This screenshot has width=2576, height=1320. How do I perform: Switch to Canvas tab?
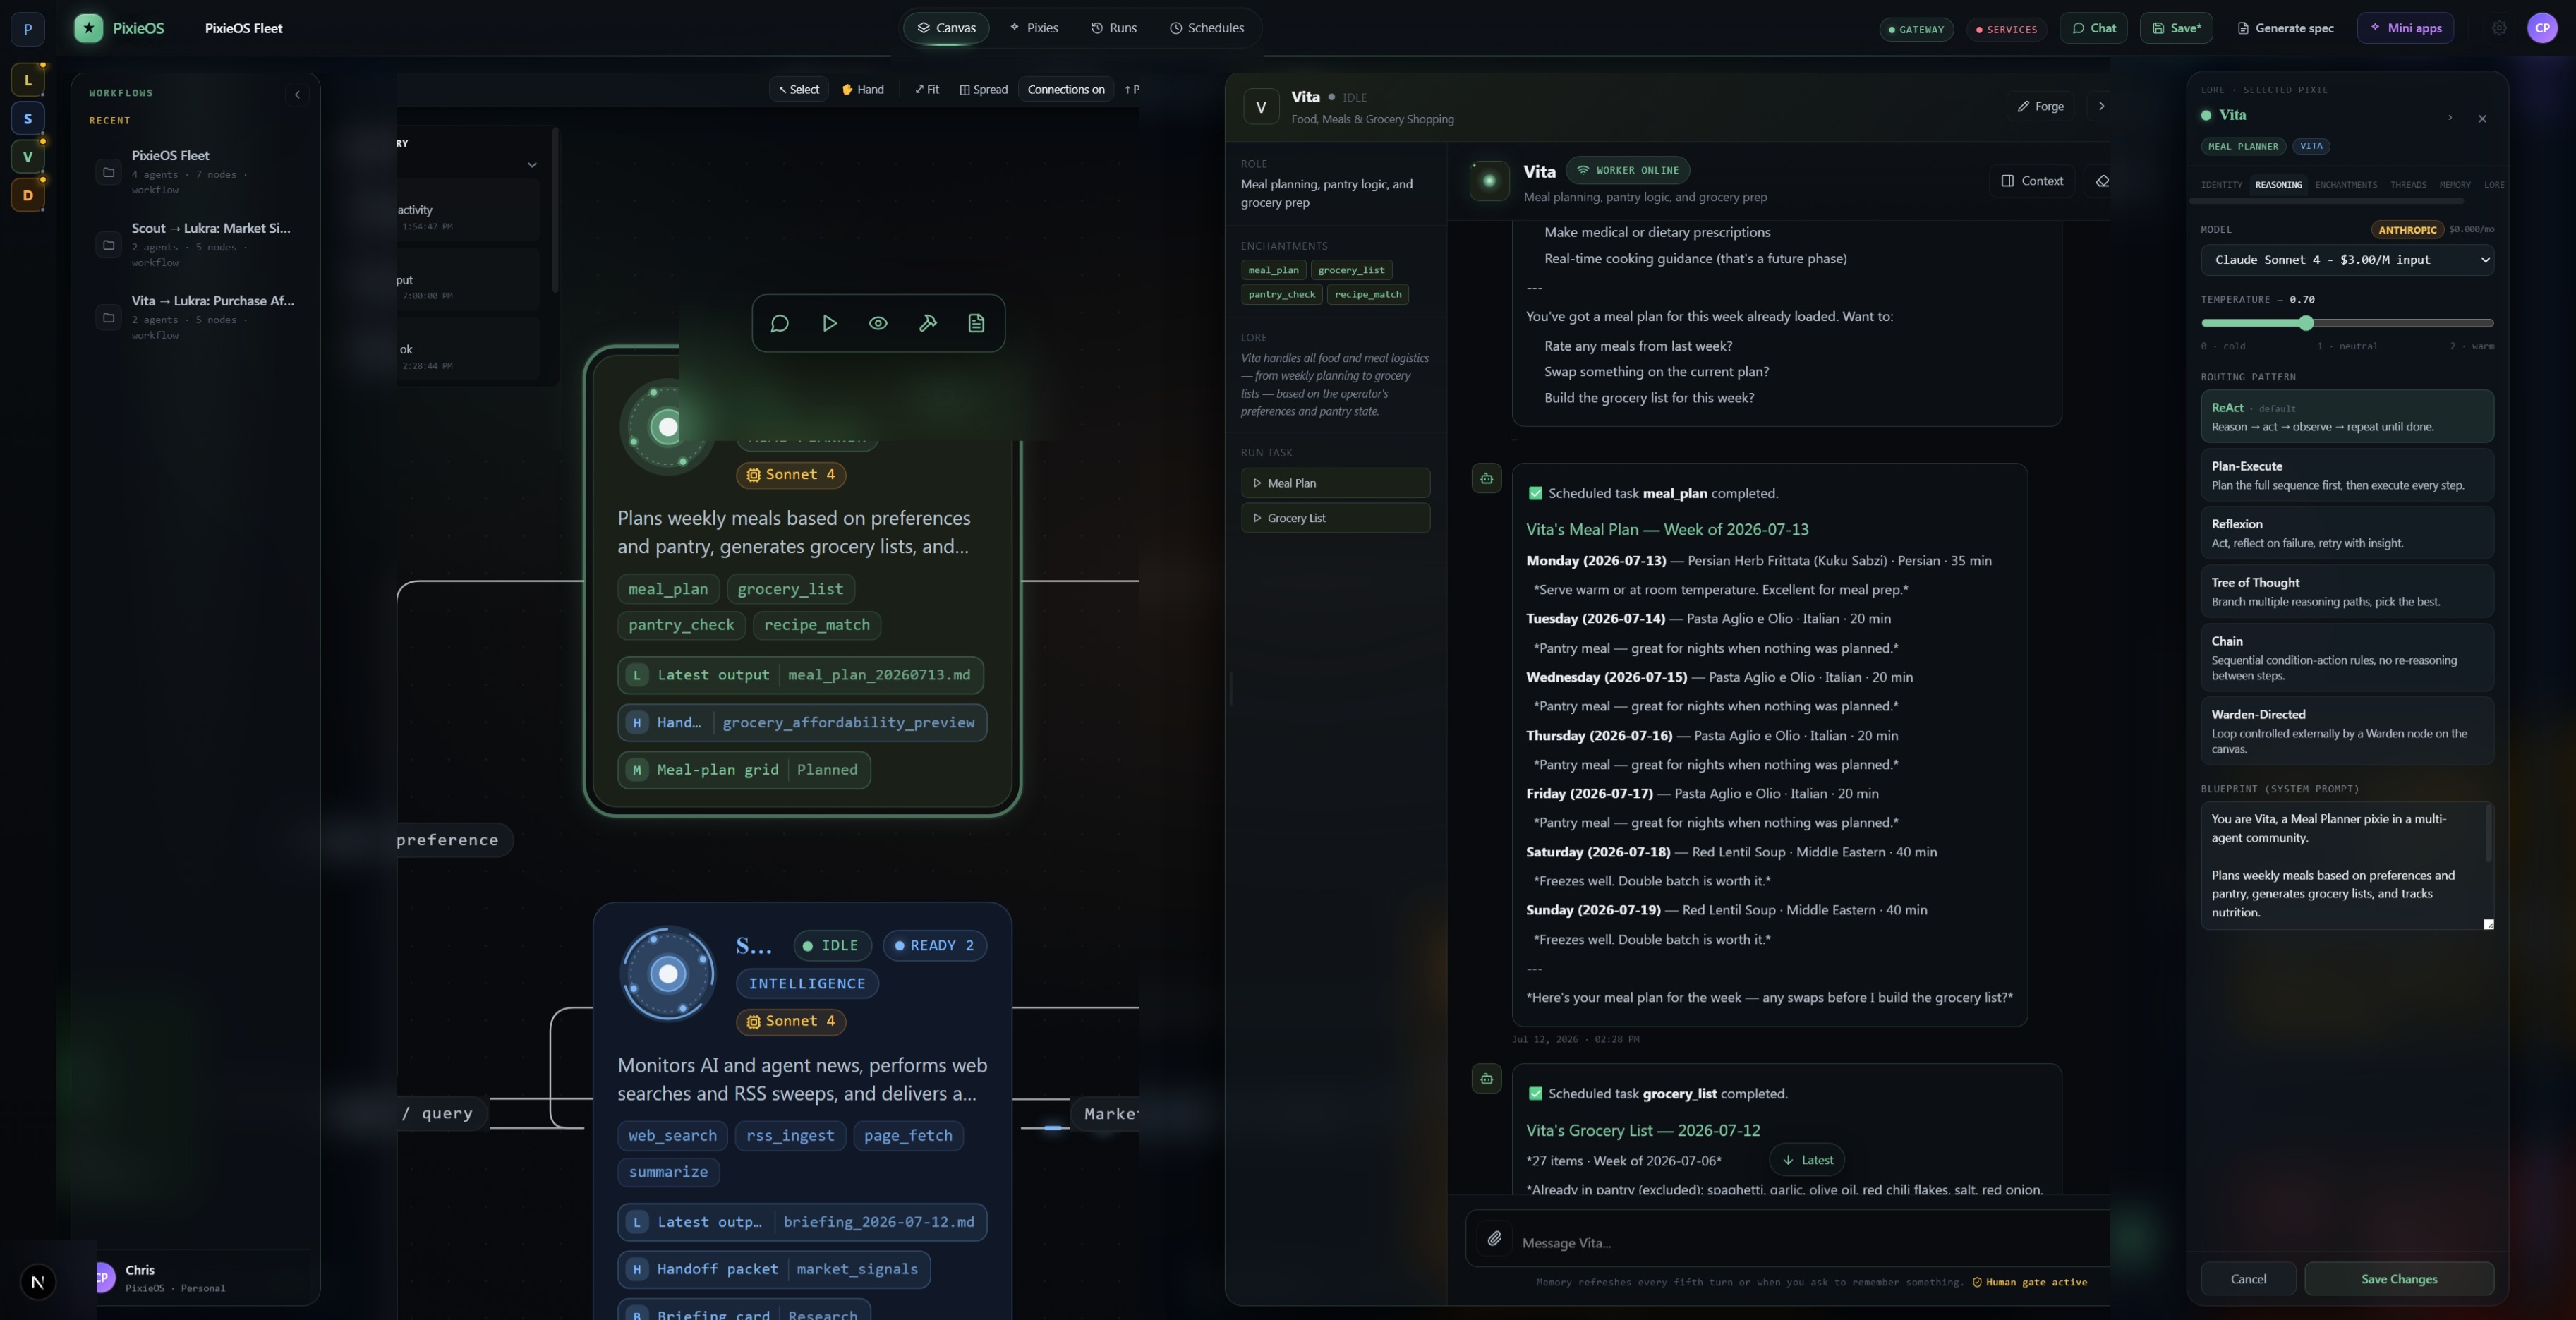946,28
